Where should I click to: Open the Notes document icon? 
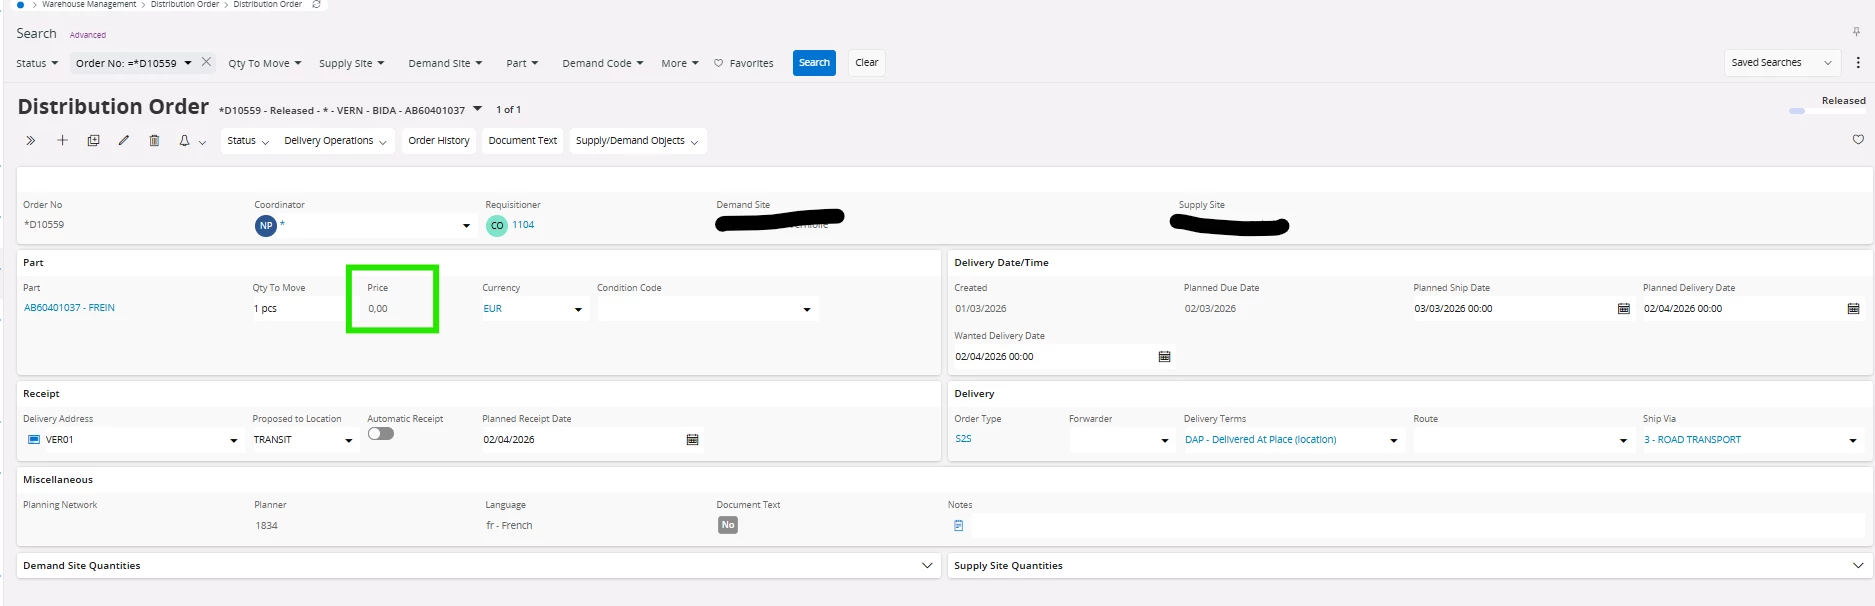coord(958,526)
